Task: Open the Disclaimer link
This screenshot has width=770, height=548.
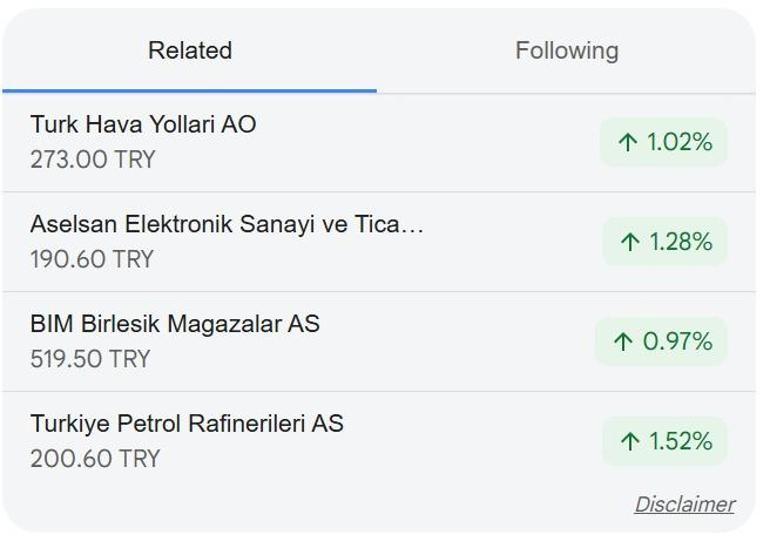Action: pos(684,504)
